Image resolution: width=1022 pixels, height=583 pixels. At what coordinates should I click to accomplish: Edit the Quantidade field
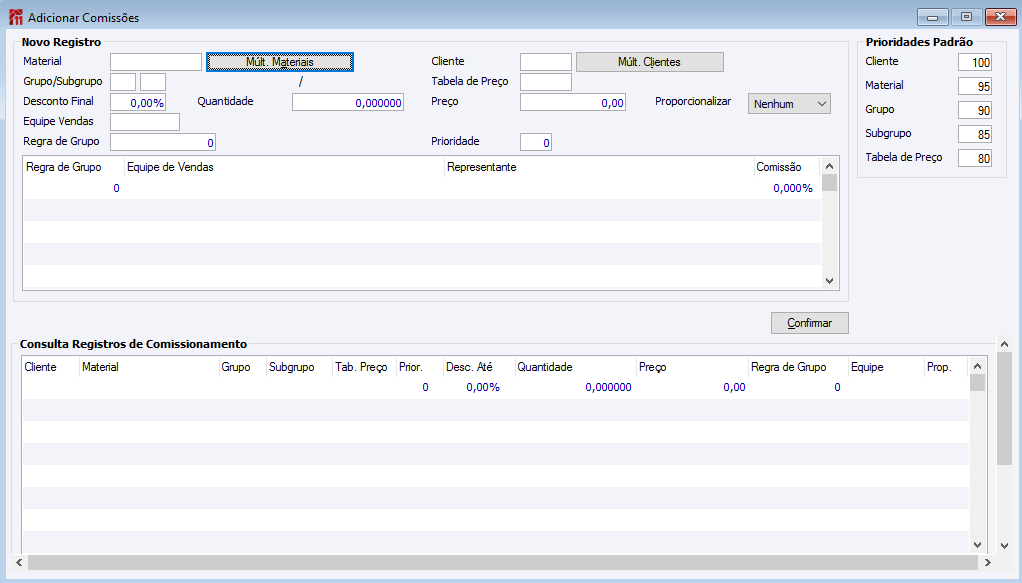(x=348, y=102)
